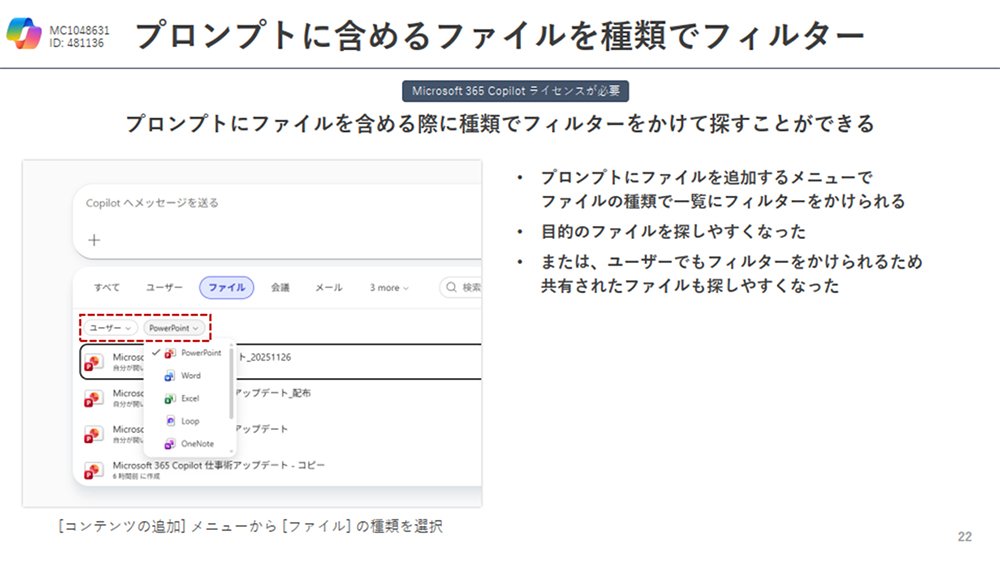Expand the 3 more tabs menu
The width and height of the screenshot is (1000, 563).
click(389, 288)
